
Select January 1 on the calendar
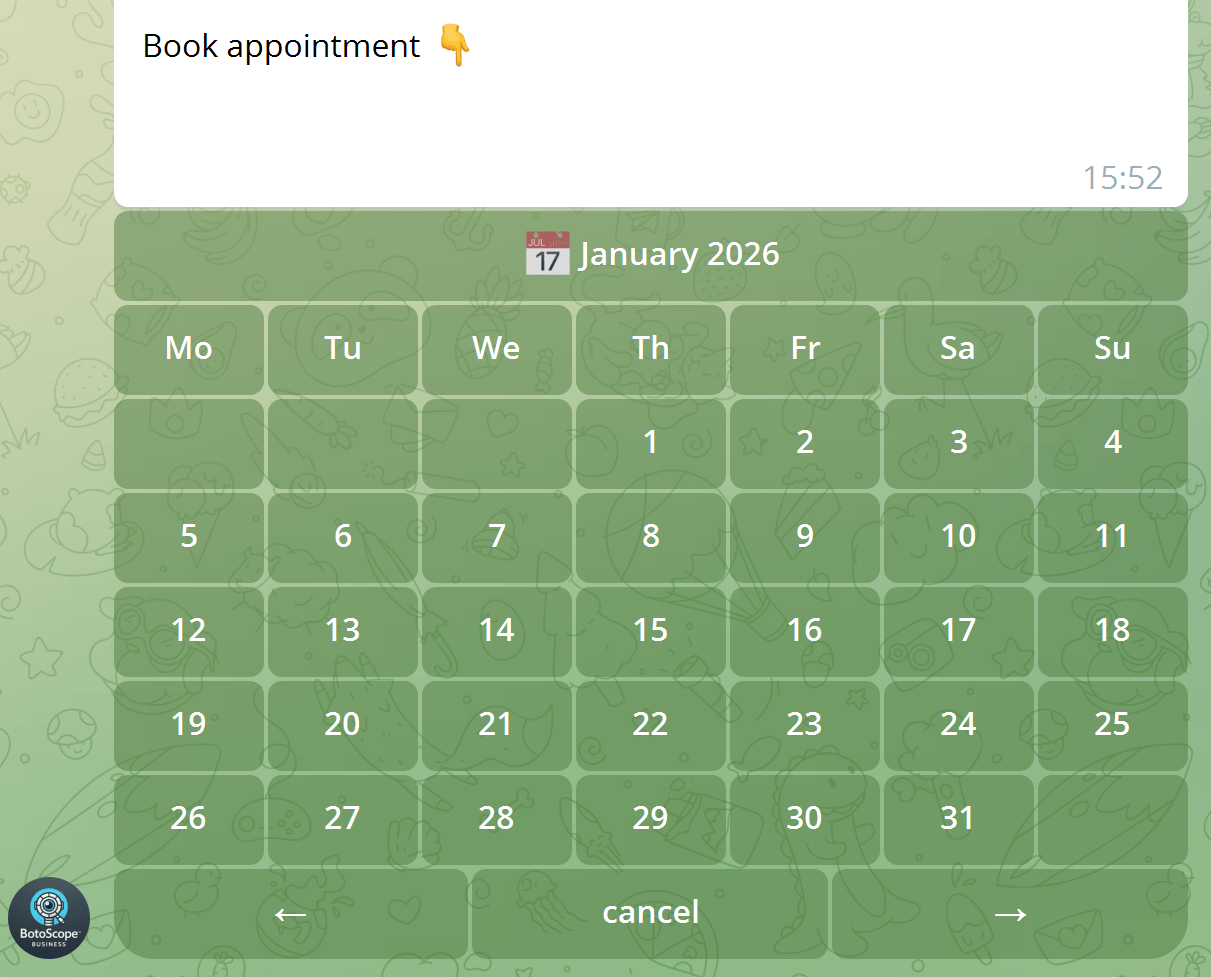tap(651, 441)
